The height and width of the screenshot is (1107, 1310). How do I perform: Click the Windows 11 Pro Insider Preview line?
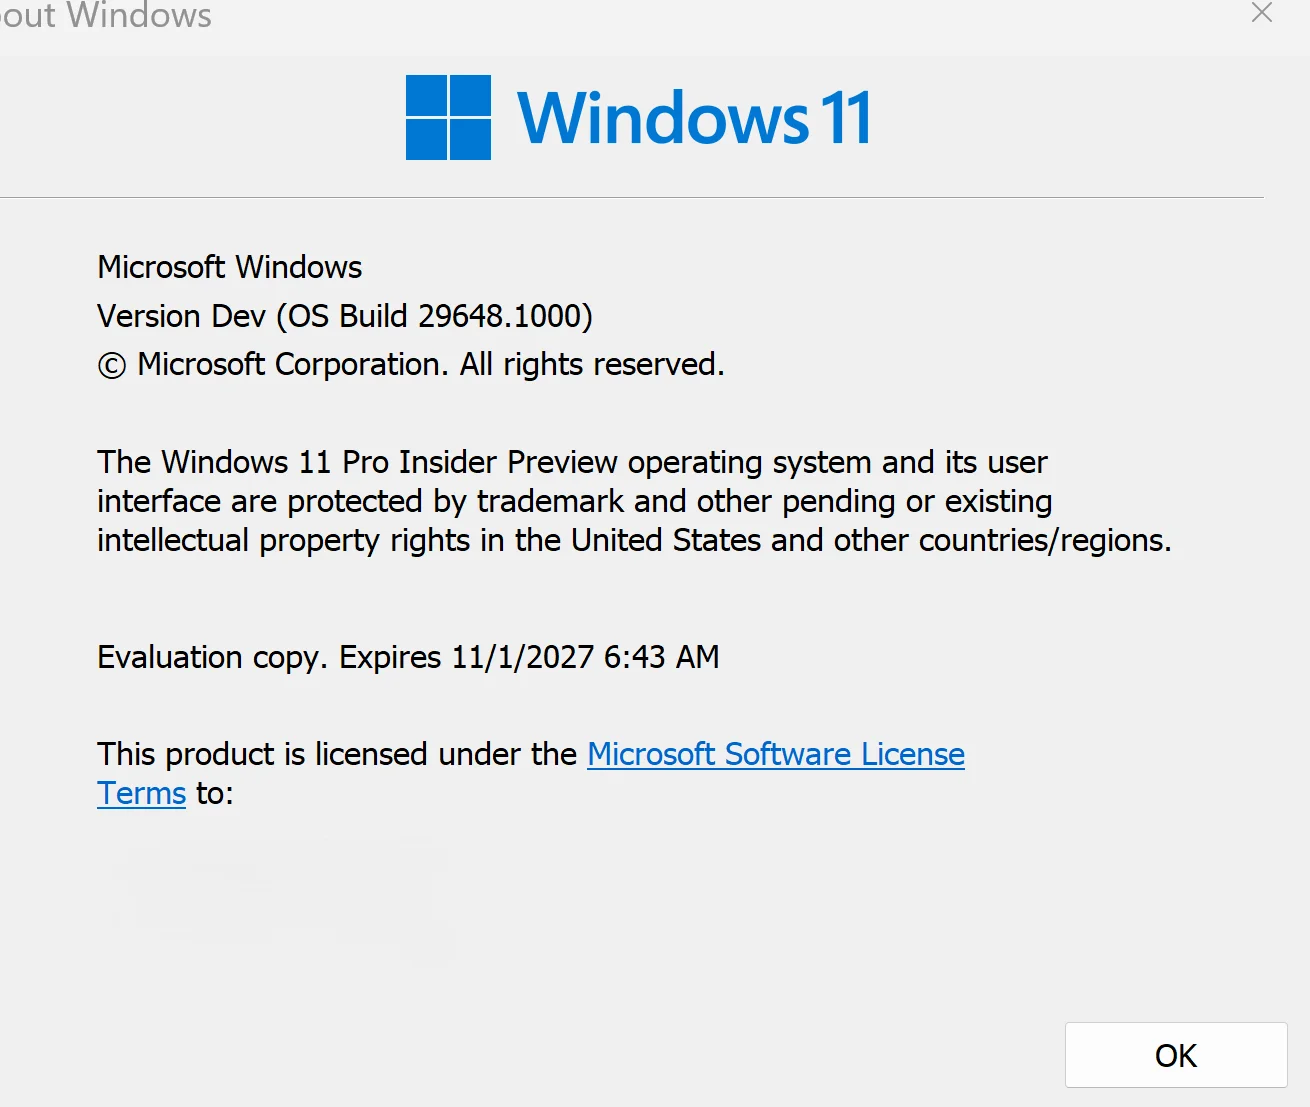point(572,462)
